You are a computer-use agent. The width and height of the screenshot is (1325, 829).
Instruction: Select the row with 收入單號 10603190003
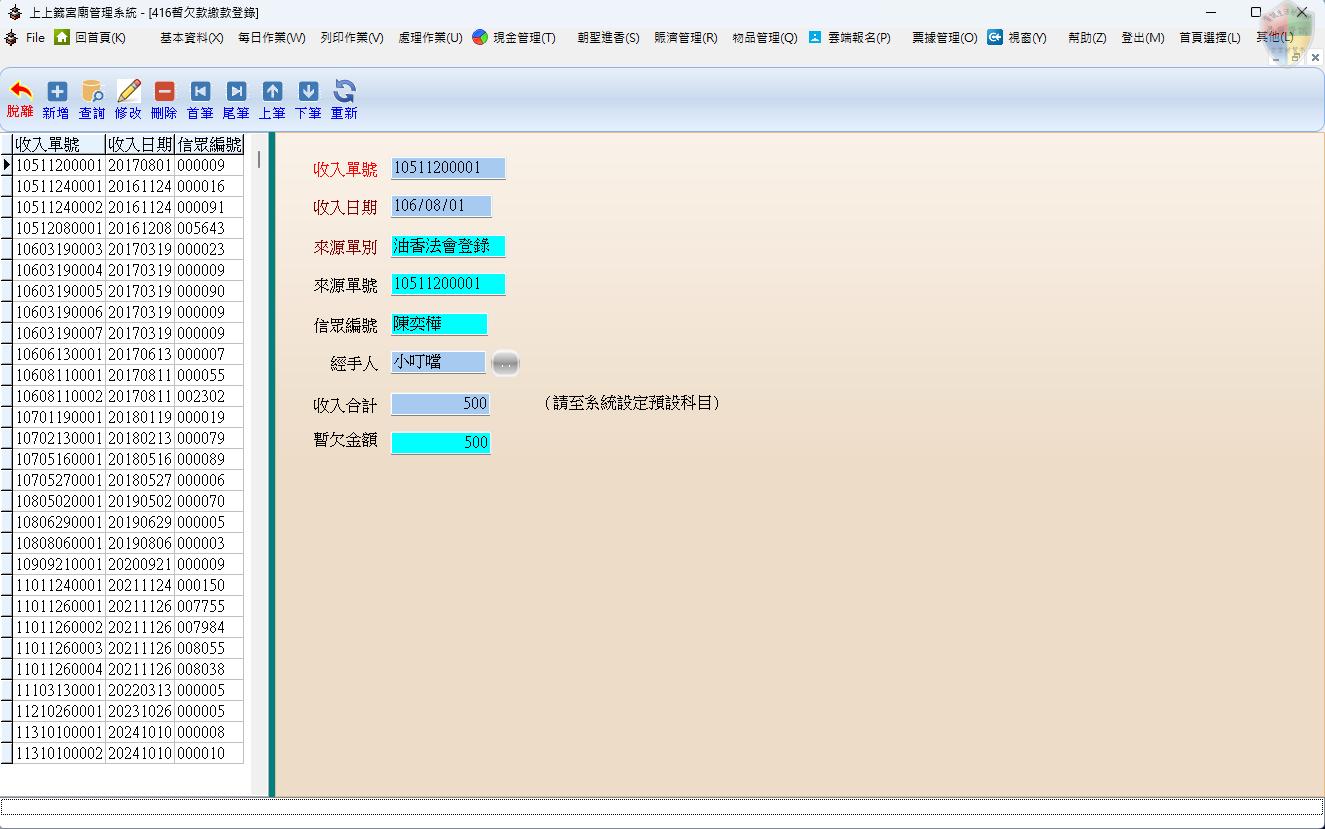click(x=59, y=249)
